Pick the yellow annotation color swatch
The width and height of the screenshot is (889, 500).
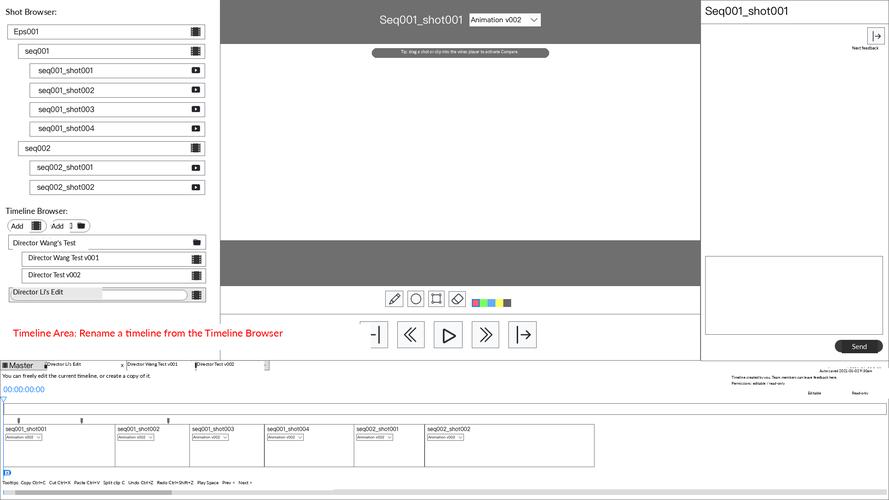click(x=499, y=303)
